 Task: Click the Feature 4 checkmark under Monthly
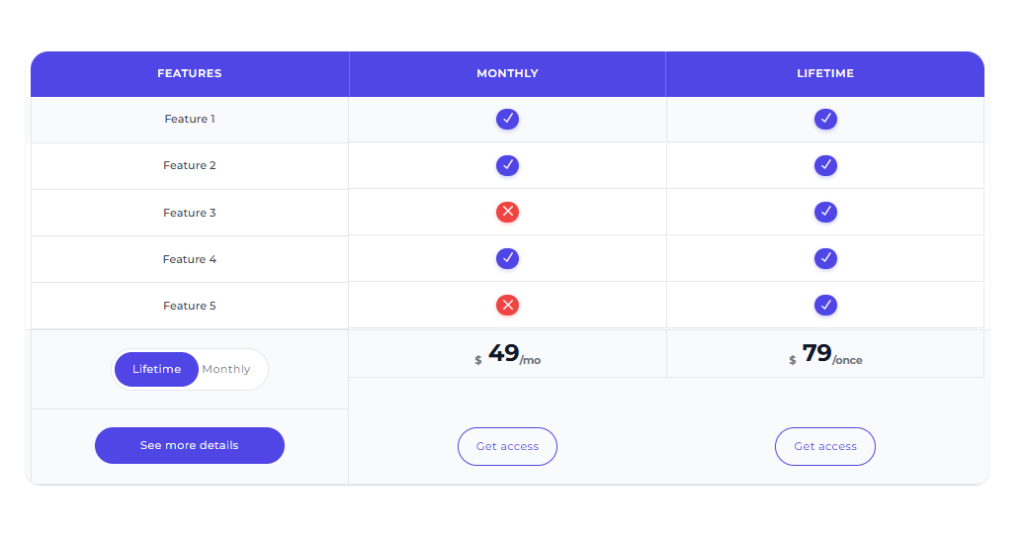[507, 259]
